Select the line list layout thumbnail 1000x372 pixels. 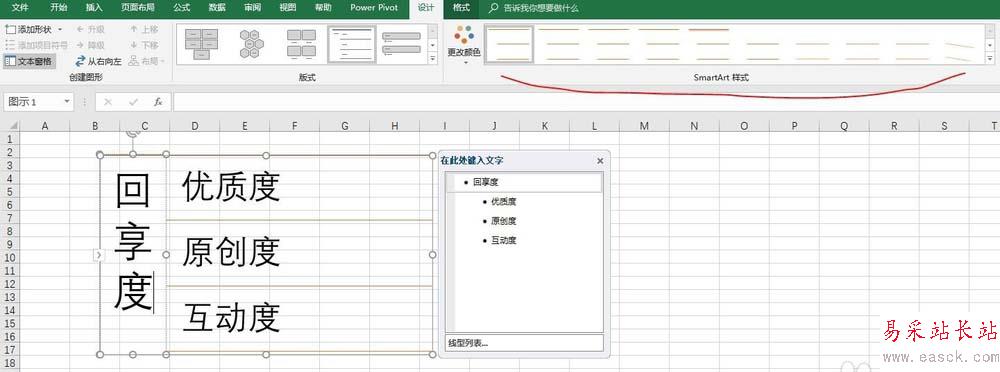point(352,44)
